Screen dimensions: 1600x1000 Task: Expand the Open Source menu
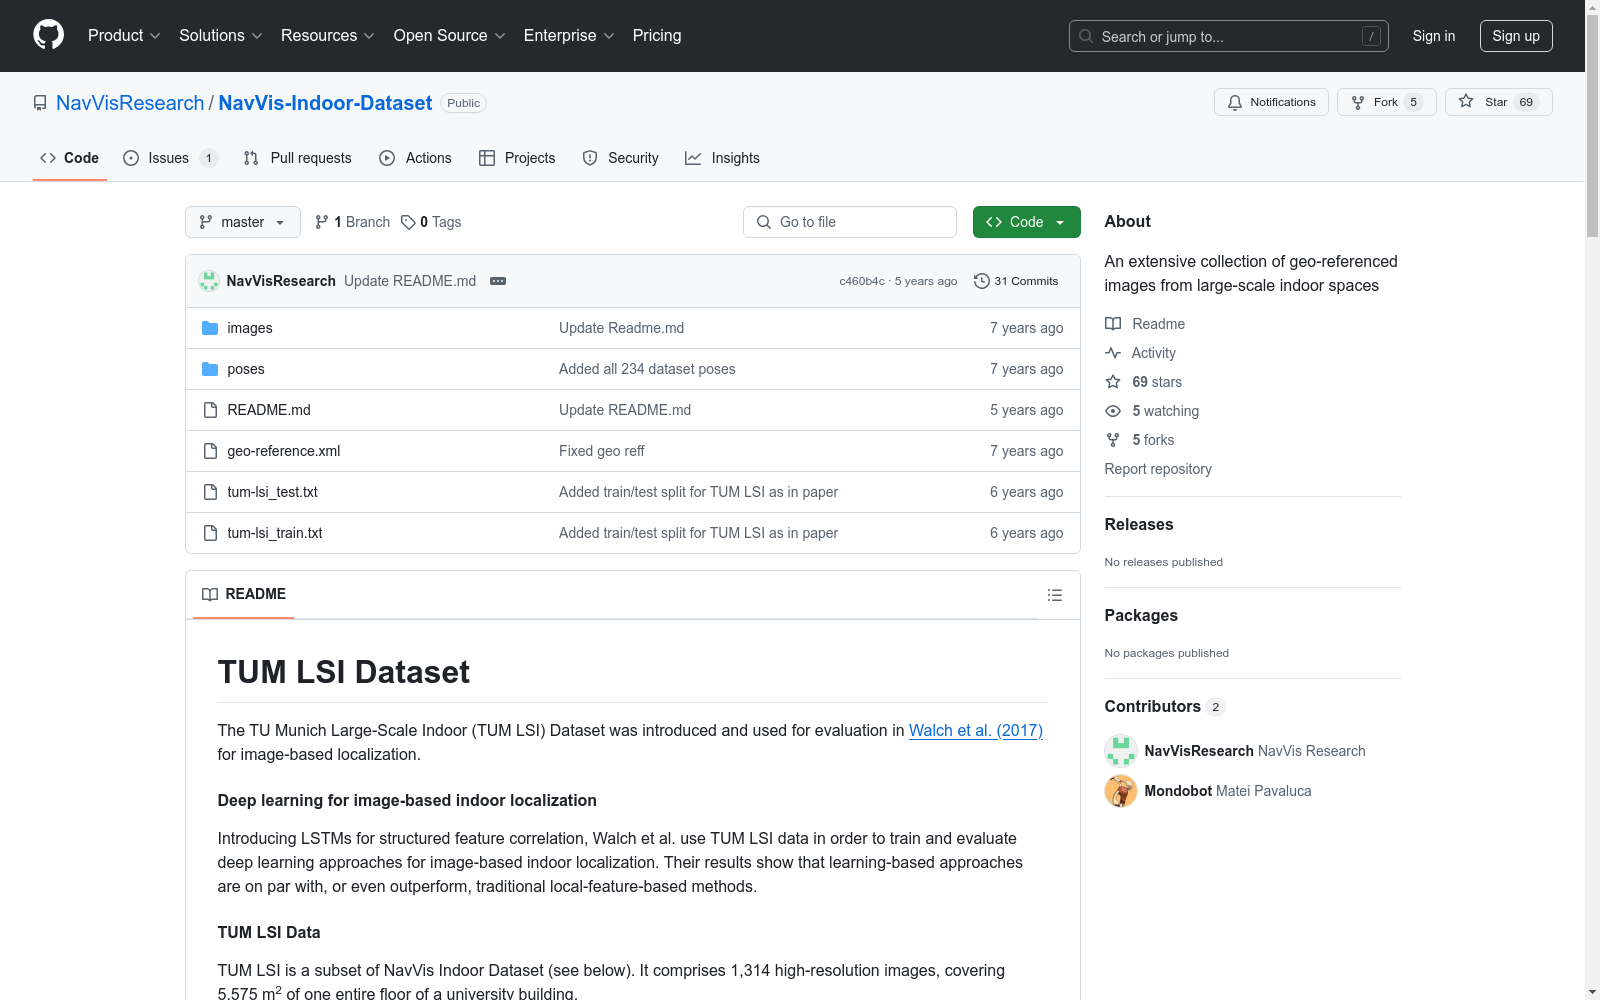450,35
